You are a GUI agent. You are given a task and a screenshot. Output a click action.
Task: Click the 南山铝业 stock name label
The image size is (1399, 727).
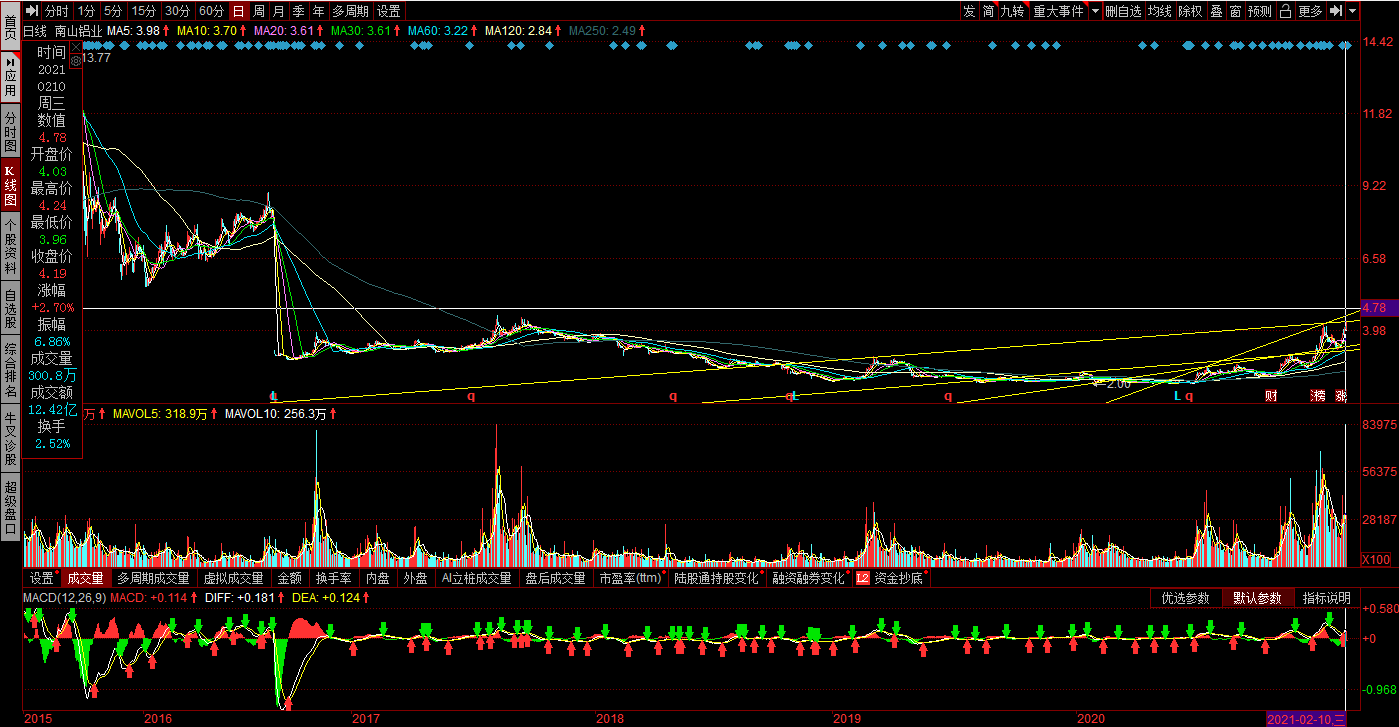78,32
